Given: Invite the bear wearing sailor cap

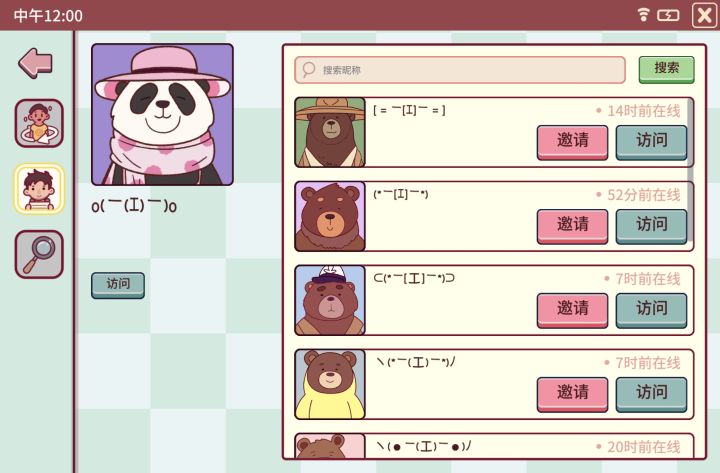Looking at the screenshot, I should click(572, 310).
